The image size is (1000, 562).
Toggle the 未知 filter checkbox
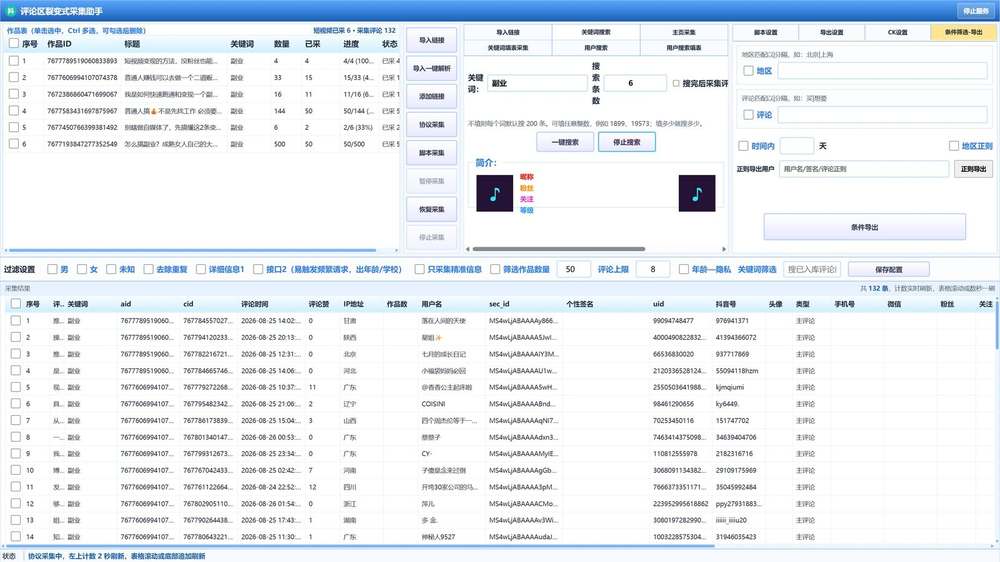(x=111, y=269)
